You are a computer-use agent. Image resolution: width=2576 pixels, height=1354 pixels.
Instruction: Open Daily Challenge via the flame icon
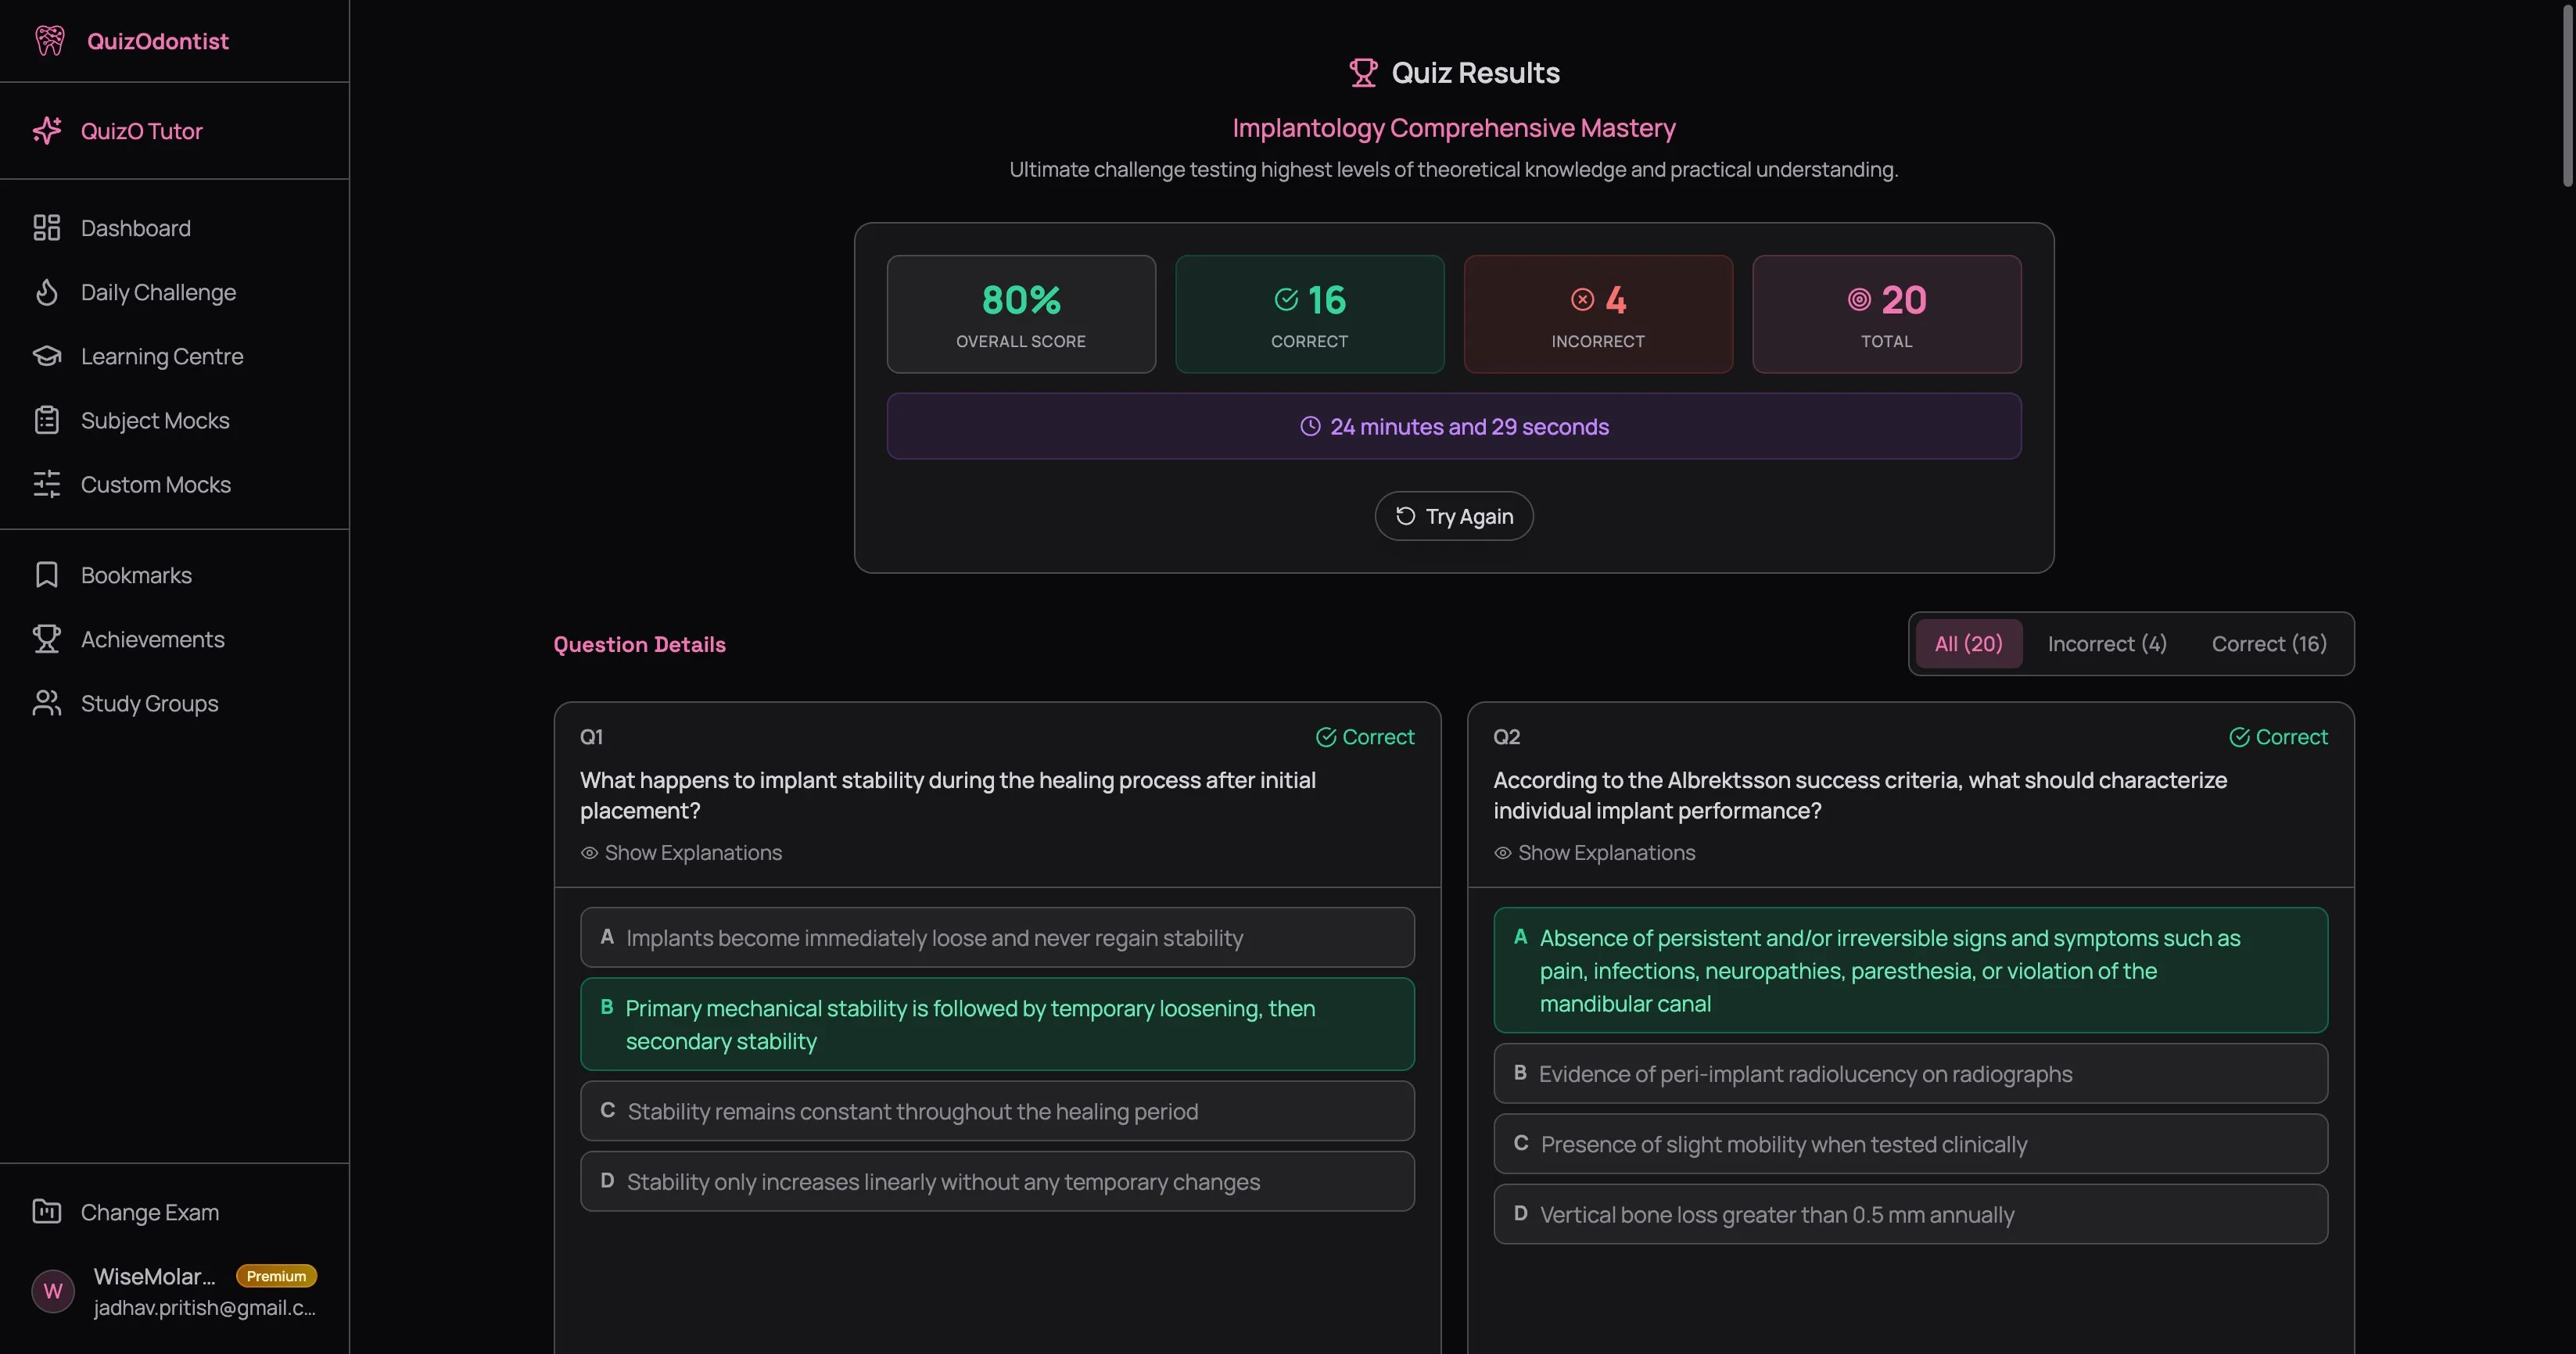point(47,292)
